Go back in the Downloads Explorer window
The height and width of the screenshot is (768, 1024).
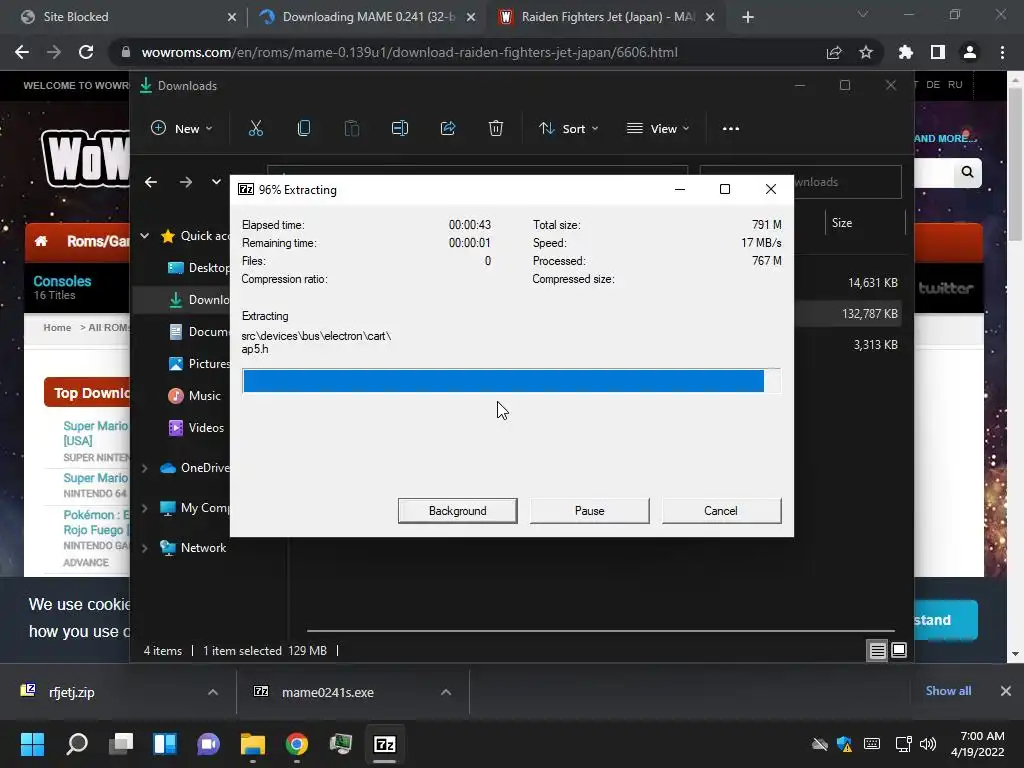[x=151, y=182]
